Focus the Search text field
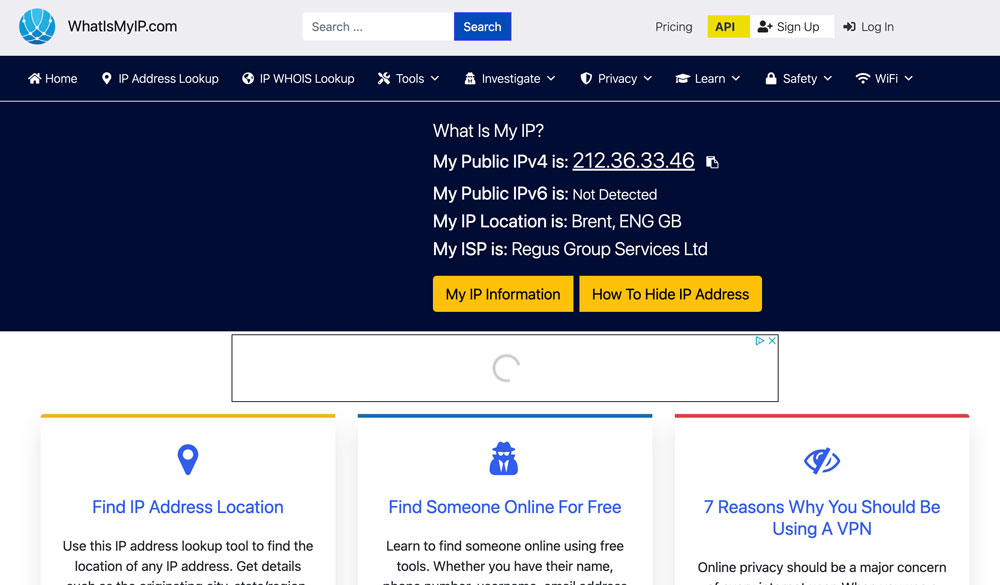This screenshot has width=1000, height=585. click(378, 27)
